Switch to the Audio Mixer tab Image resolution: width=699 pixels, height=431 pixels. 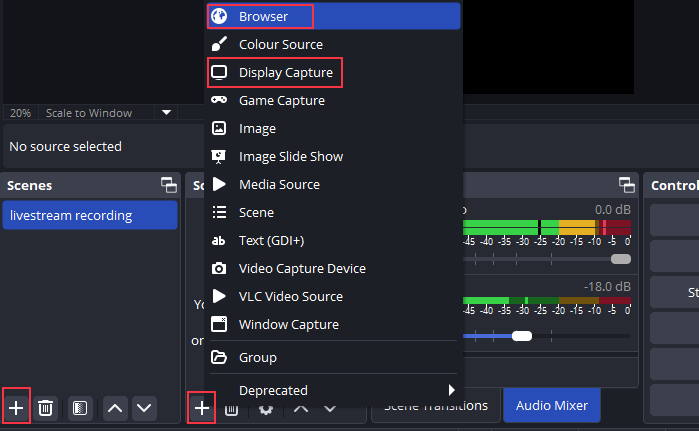click(x=552, y=405)
